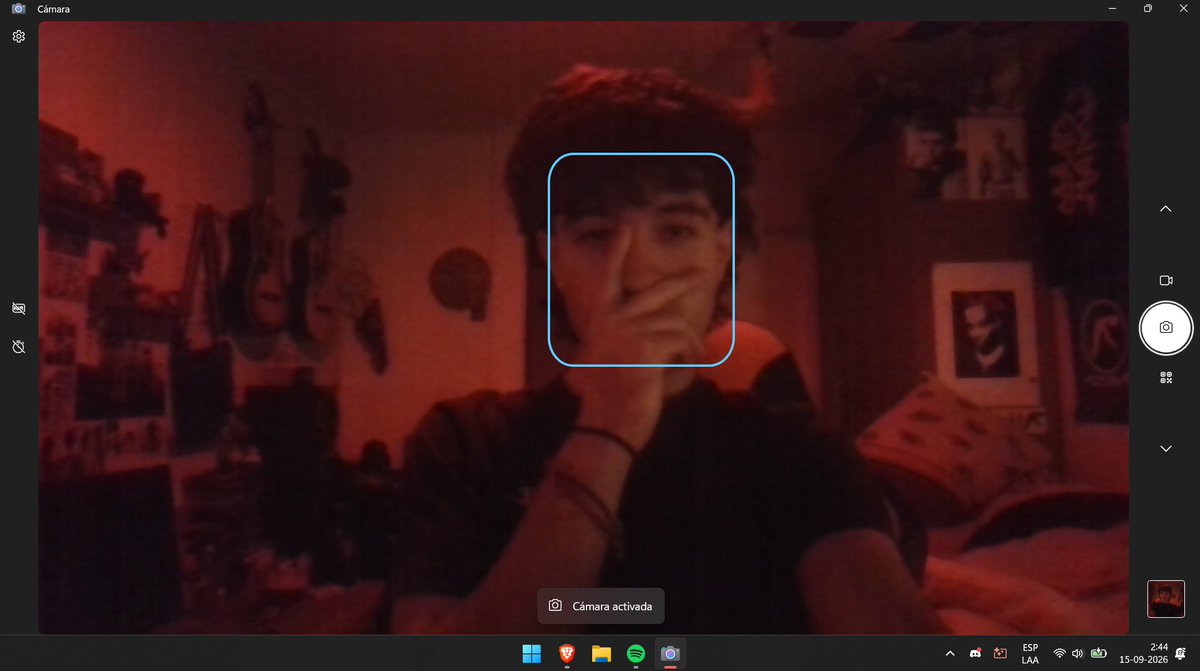Select the next capture mode with down chevron
This screenshot has width=1200, height=671.
(x=1165, y=449)
